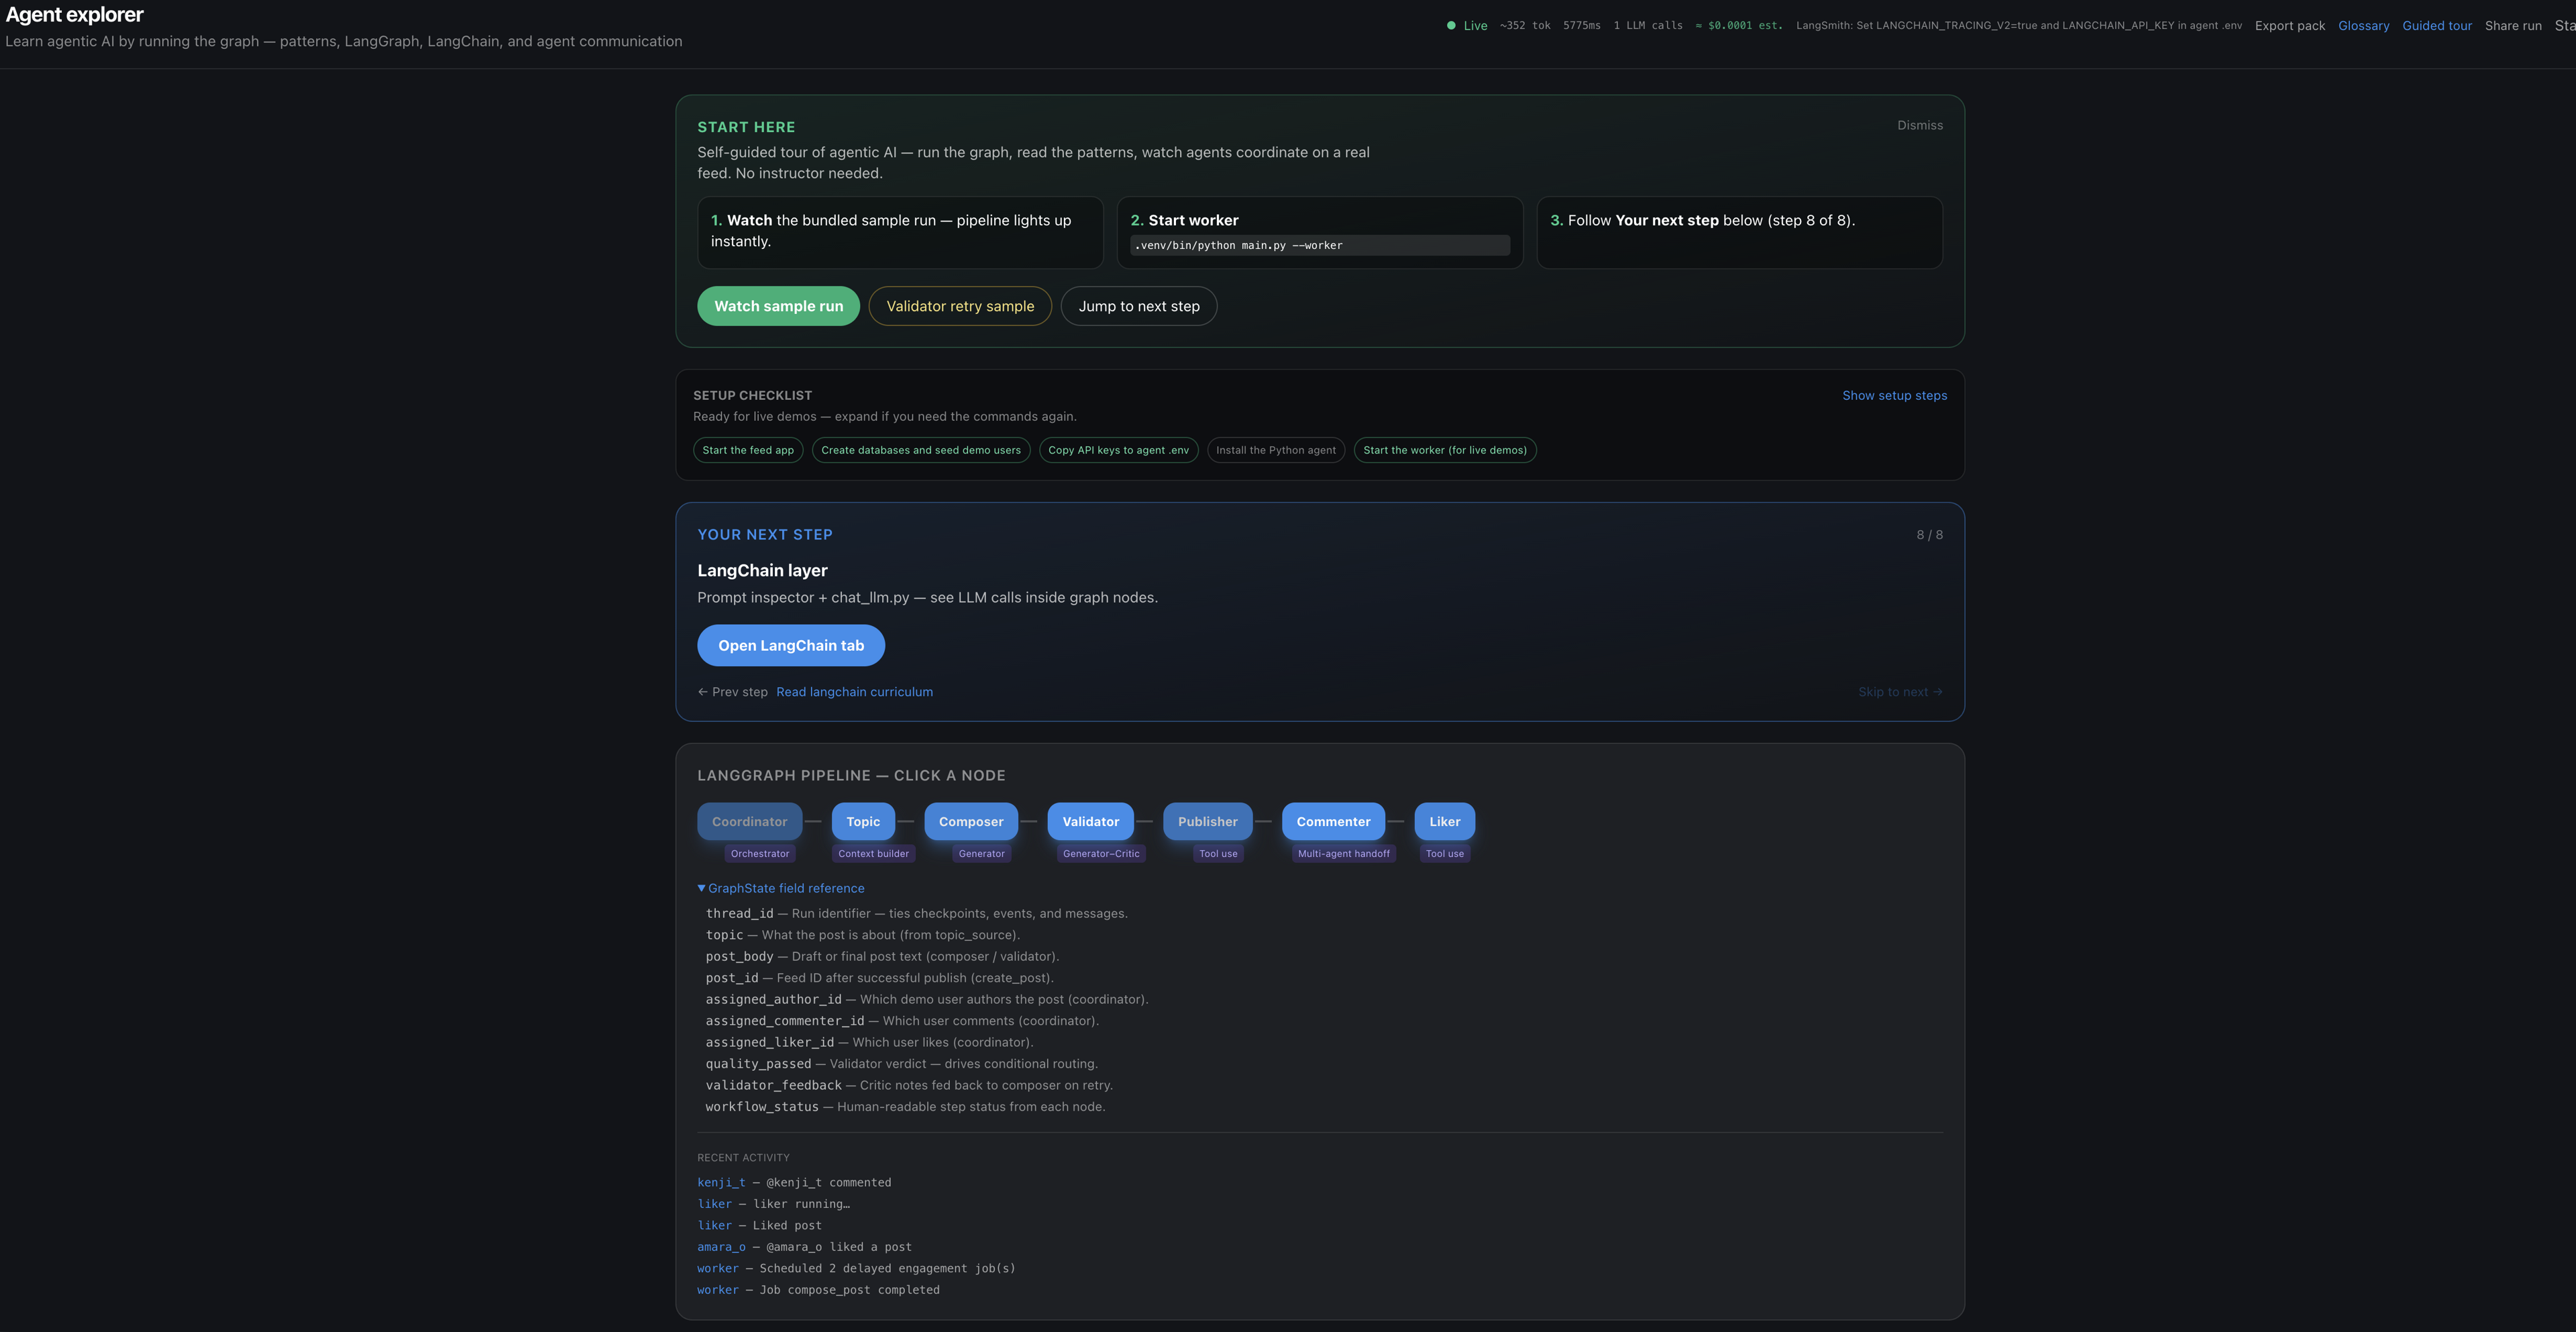Viewport: 2576px width, 1332px height.
Task: Click Tool use tag under Liker
Action: click(x=1444, y=853)
